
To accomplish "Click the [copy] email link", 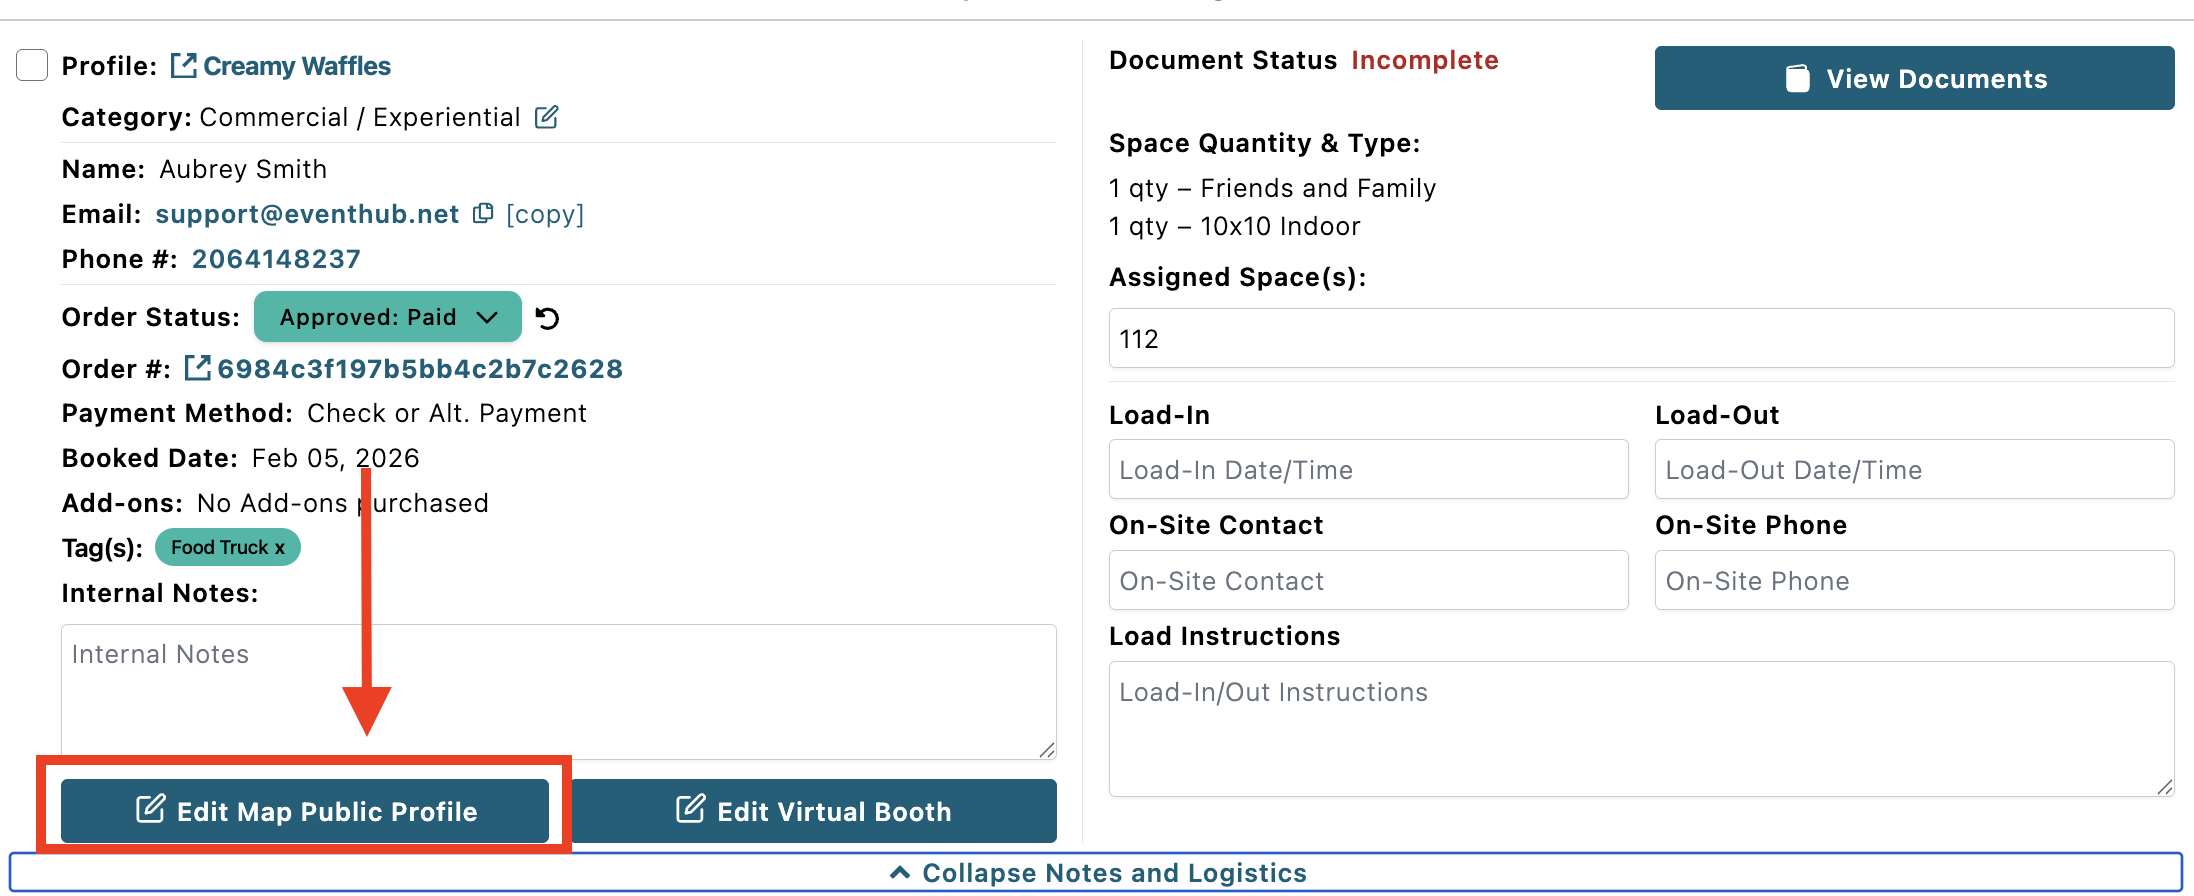I will click(545, 214).
